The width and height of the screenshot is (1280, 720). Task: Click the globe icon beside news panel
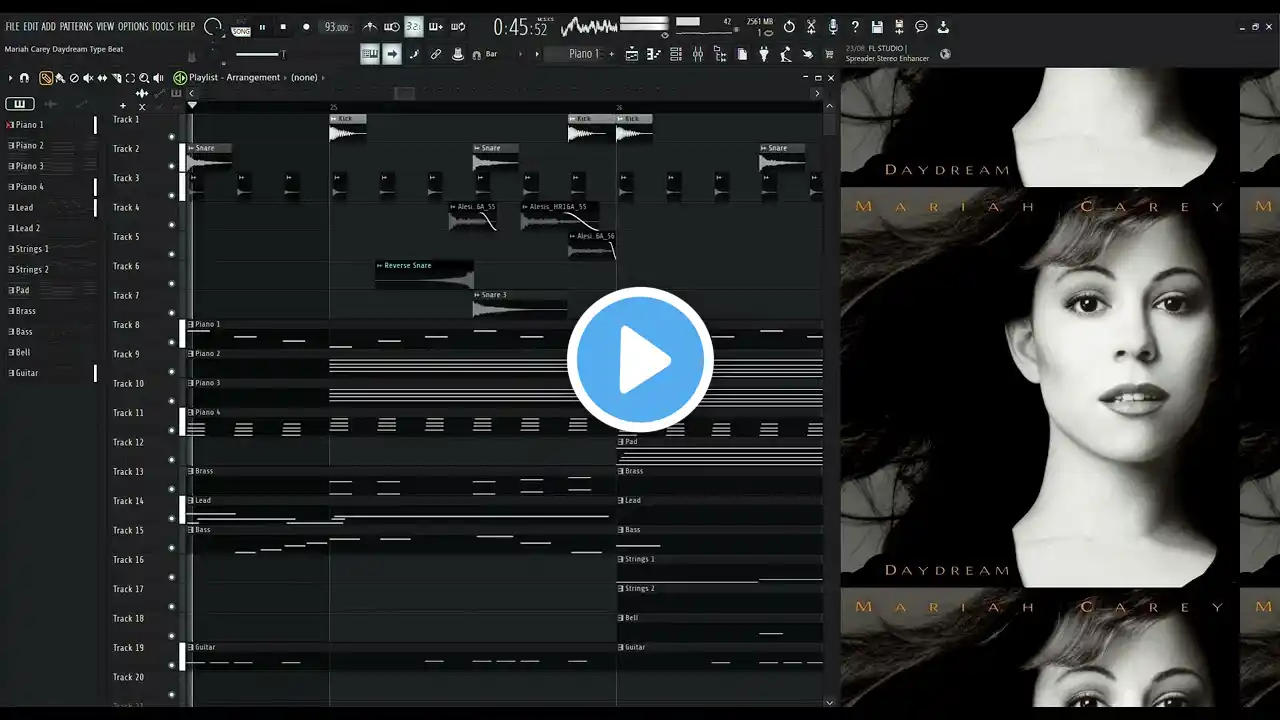[x=945, y=54]
